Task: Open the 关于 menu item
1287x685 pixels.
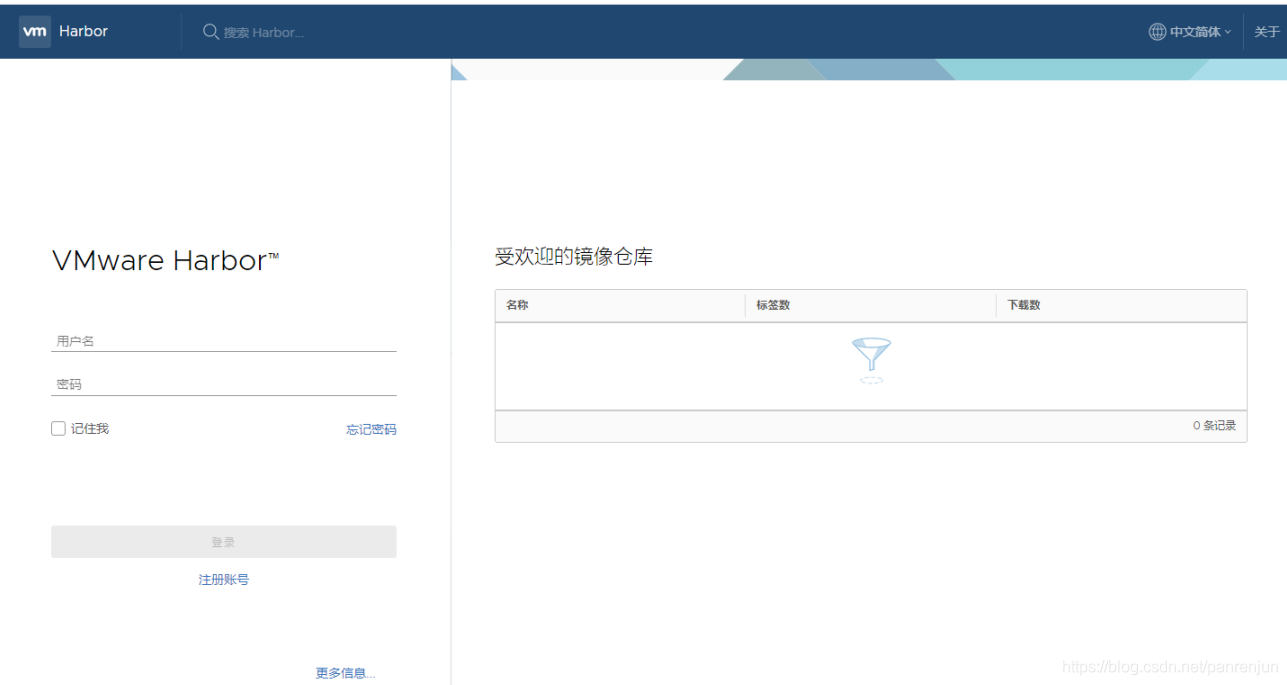Action: point(1267,31)
